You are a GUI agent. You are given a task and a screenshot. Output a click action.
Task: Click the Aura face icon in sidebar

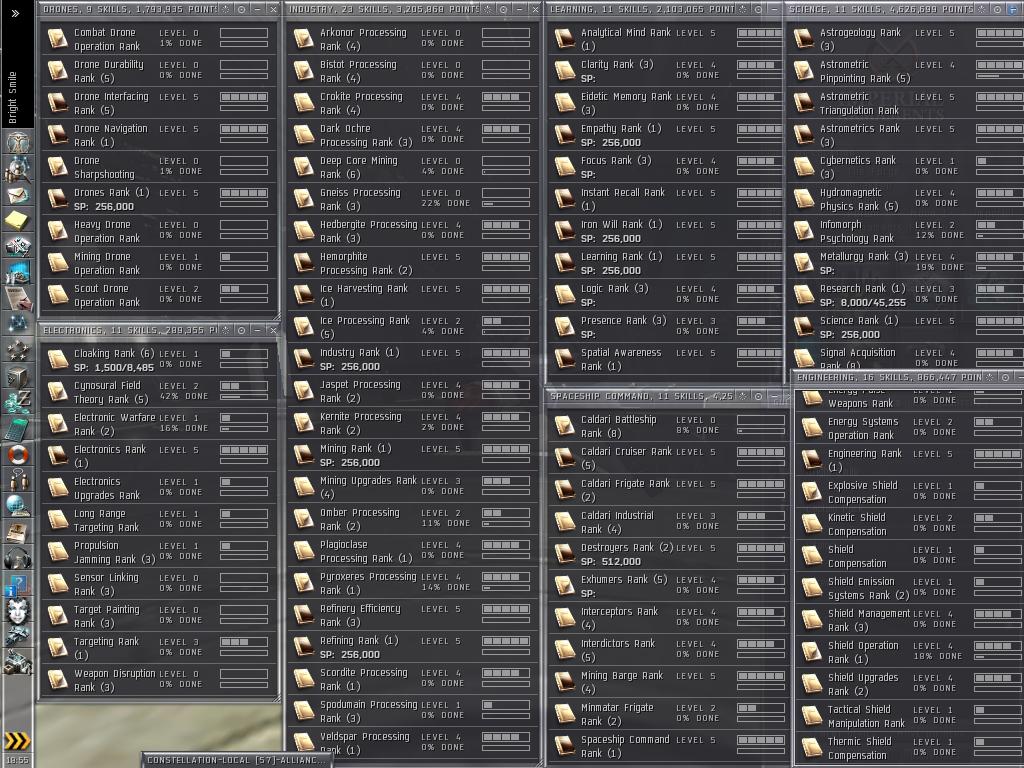(x=18, y=611)
